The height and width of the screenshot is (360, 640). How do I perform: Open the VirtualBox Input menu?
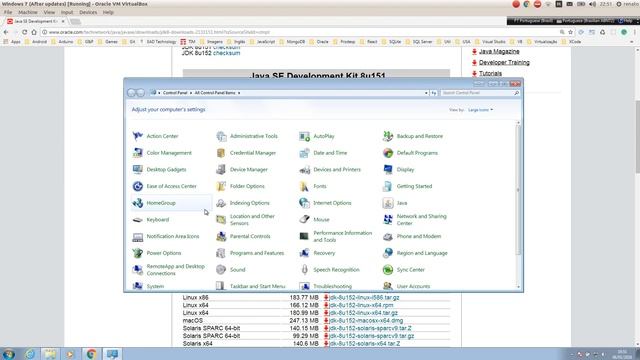(67, 12)
